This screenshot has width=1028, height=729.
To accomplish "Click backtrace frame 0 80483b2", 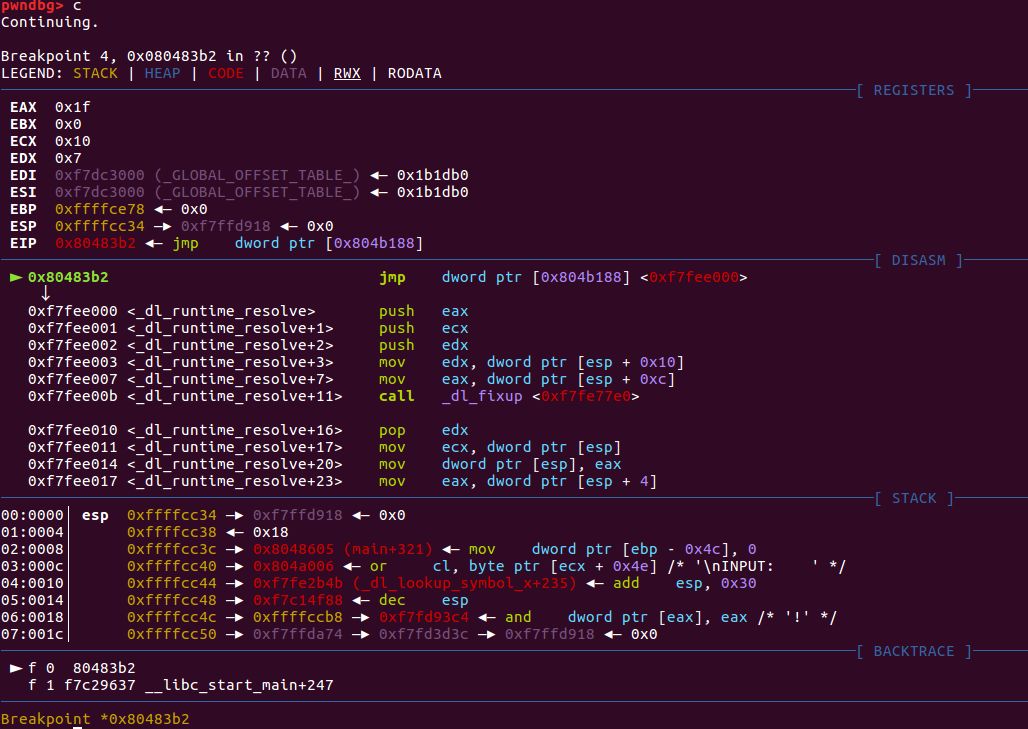I will point(81,668).
